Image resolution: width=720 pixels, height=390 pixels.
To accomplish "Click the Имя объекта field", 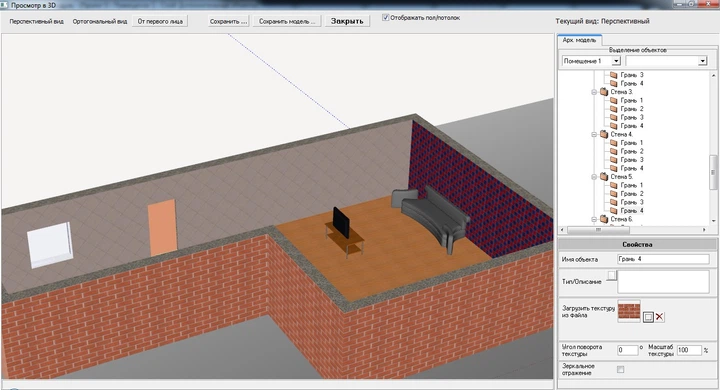I will click(663, 259).
